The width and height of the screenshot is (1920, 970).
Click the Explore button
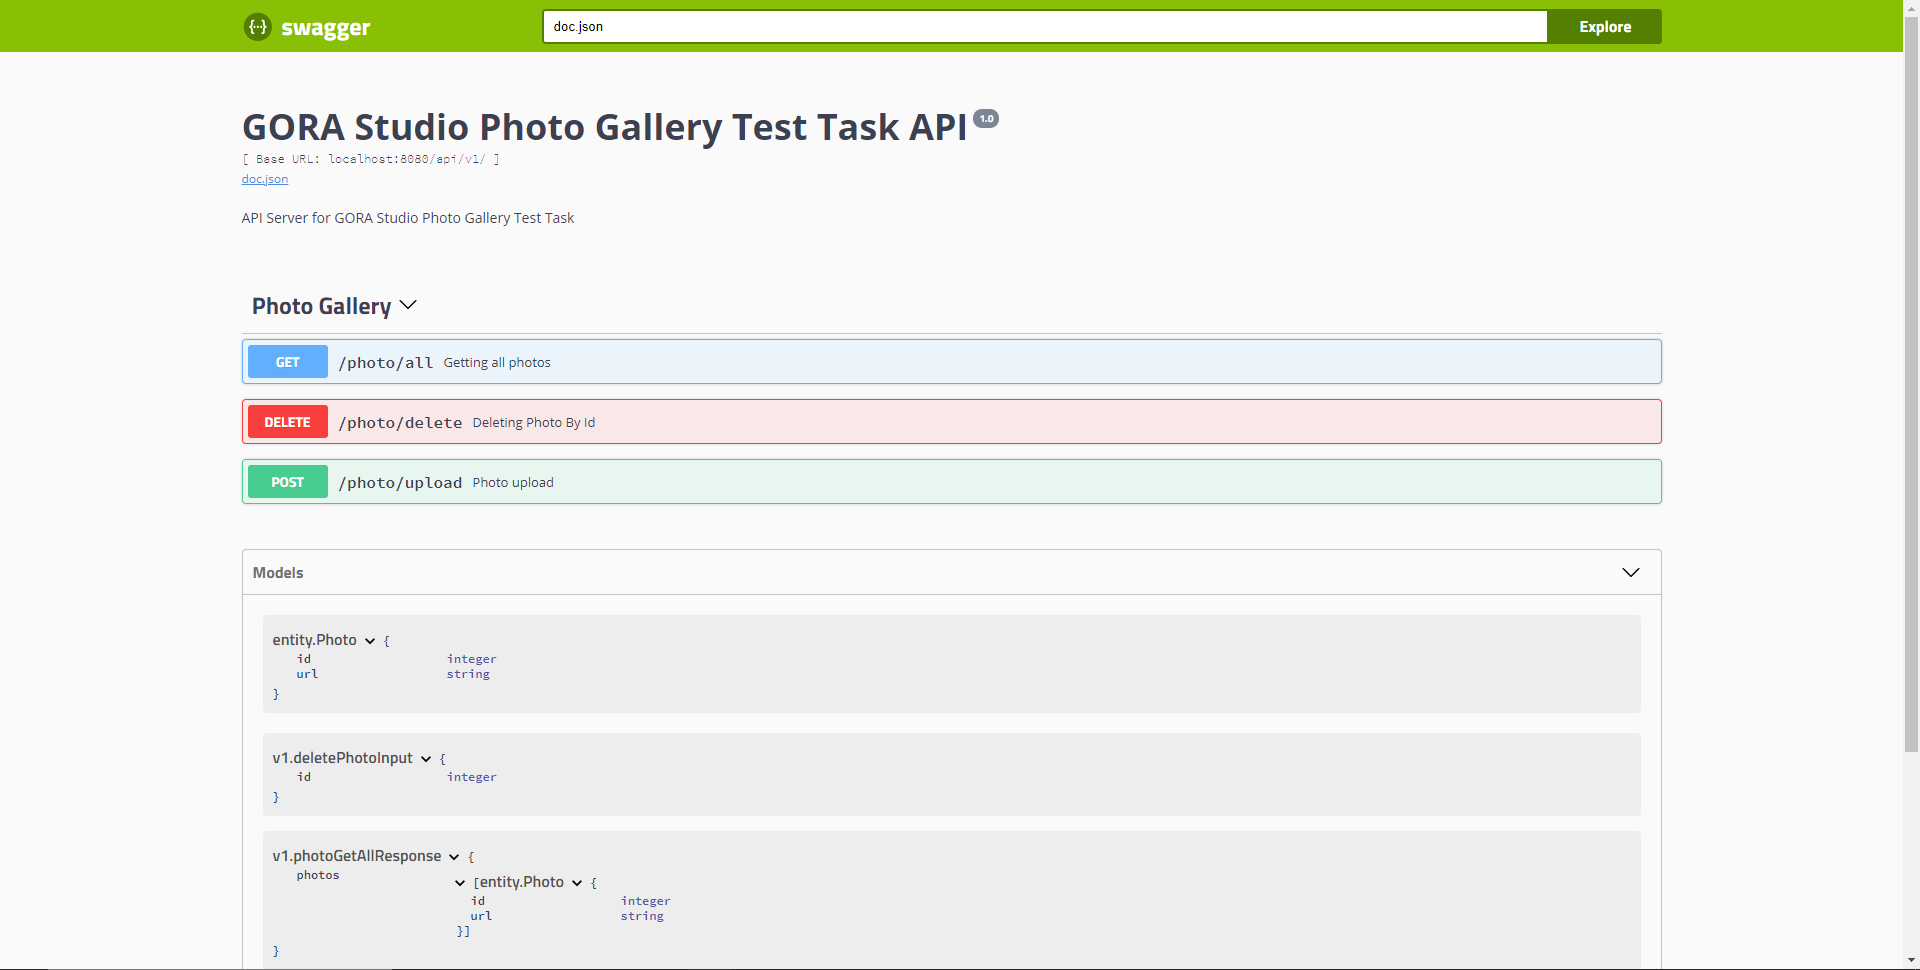tap(1605, 27)
